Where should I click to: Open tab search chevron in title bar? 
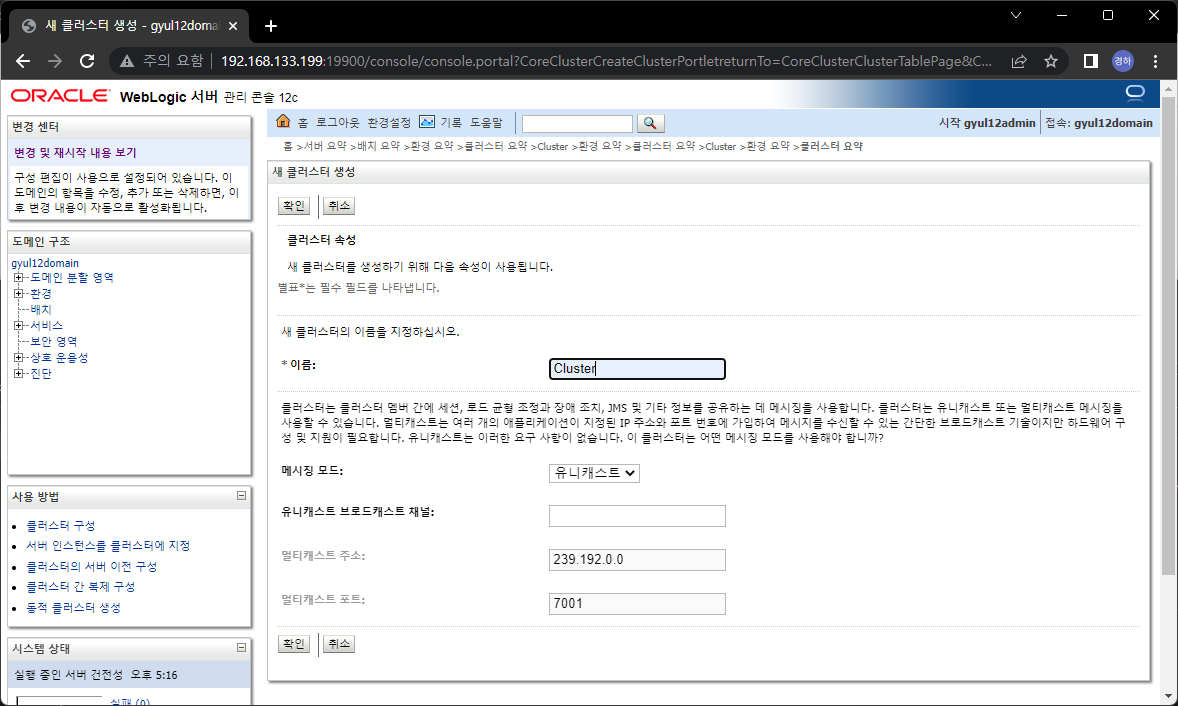(1016, 15)
